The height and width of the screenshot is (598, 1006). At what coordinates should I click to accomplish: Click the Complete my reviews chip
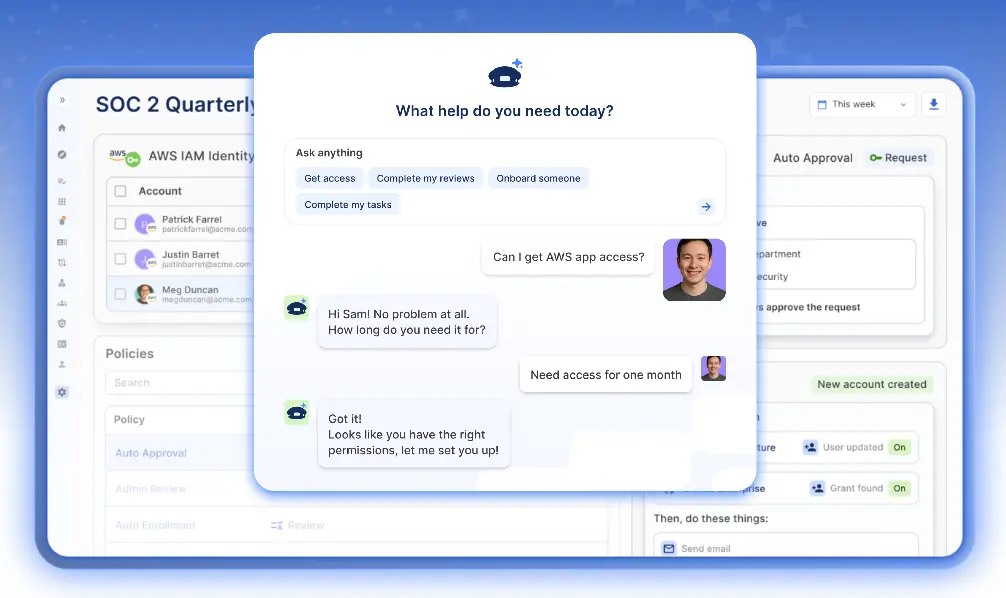pos(425,178)
